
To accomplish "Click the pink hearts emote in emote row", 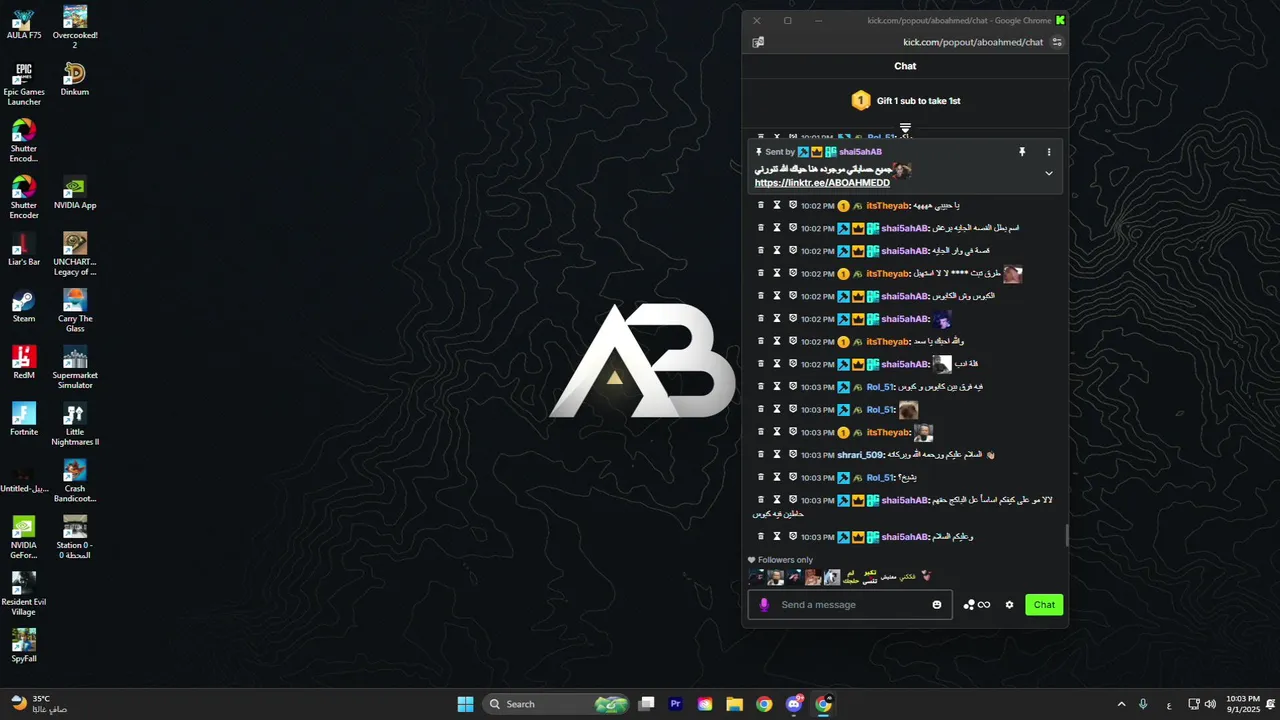I will click(926, 576).
